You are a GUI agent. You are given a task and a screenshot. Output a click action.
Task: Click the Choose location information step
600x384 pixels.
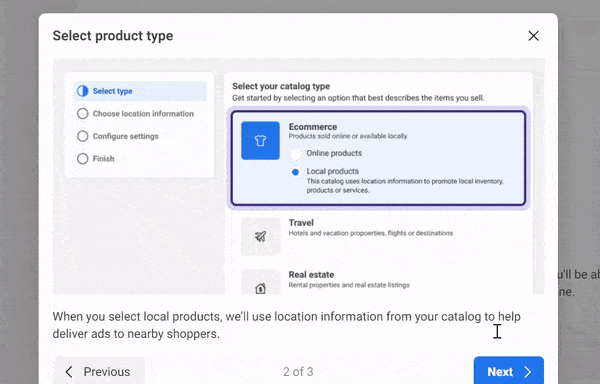click(135, 114)
